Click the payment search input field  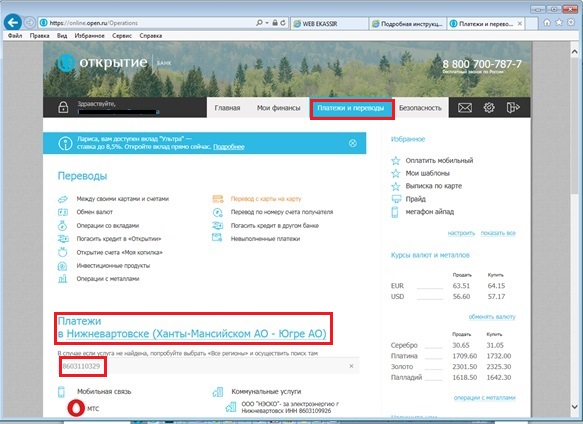(x=209, y=366)
